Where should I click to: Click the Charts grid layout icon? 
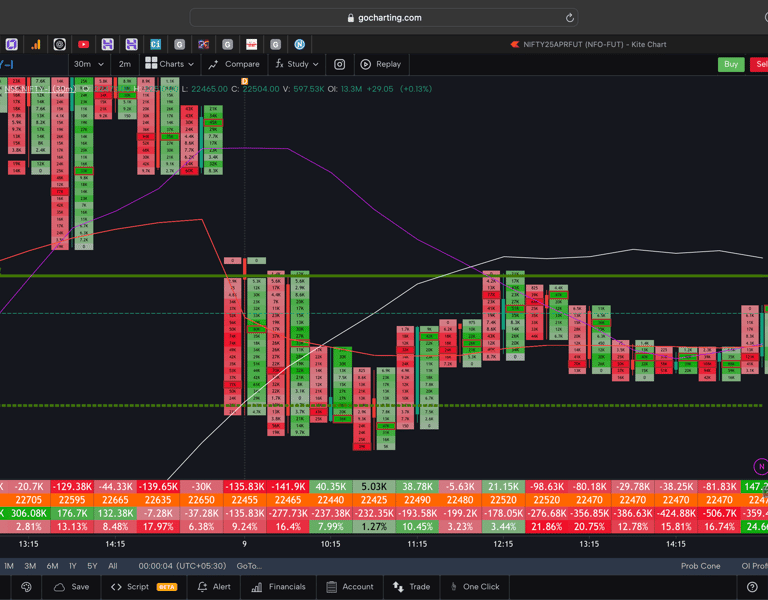(151, 63)
